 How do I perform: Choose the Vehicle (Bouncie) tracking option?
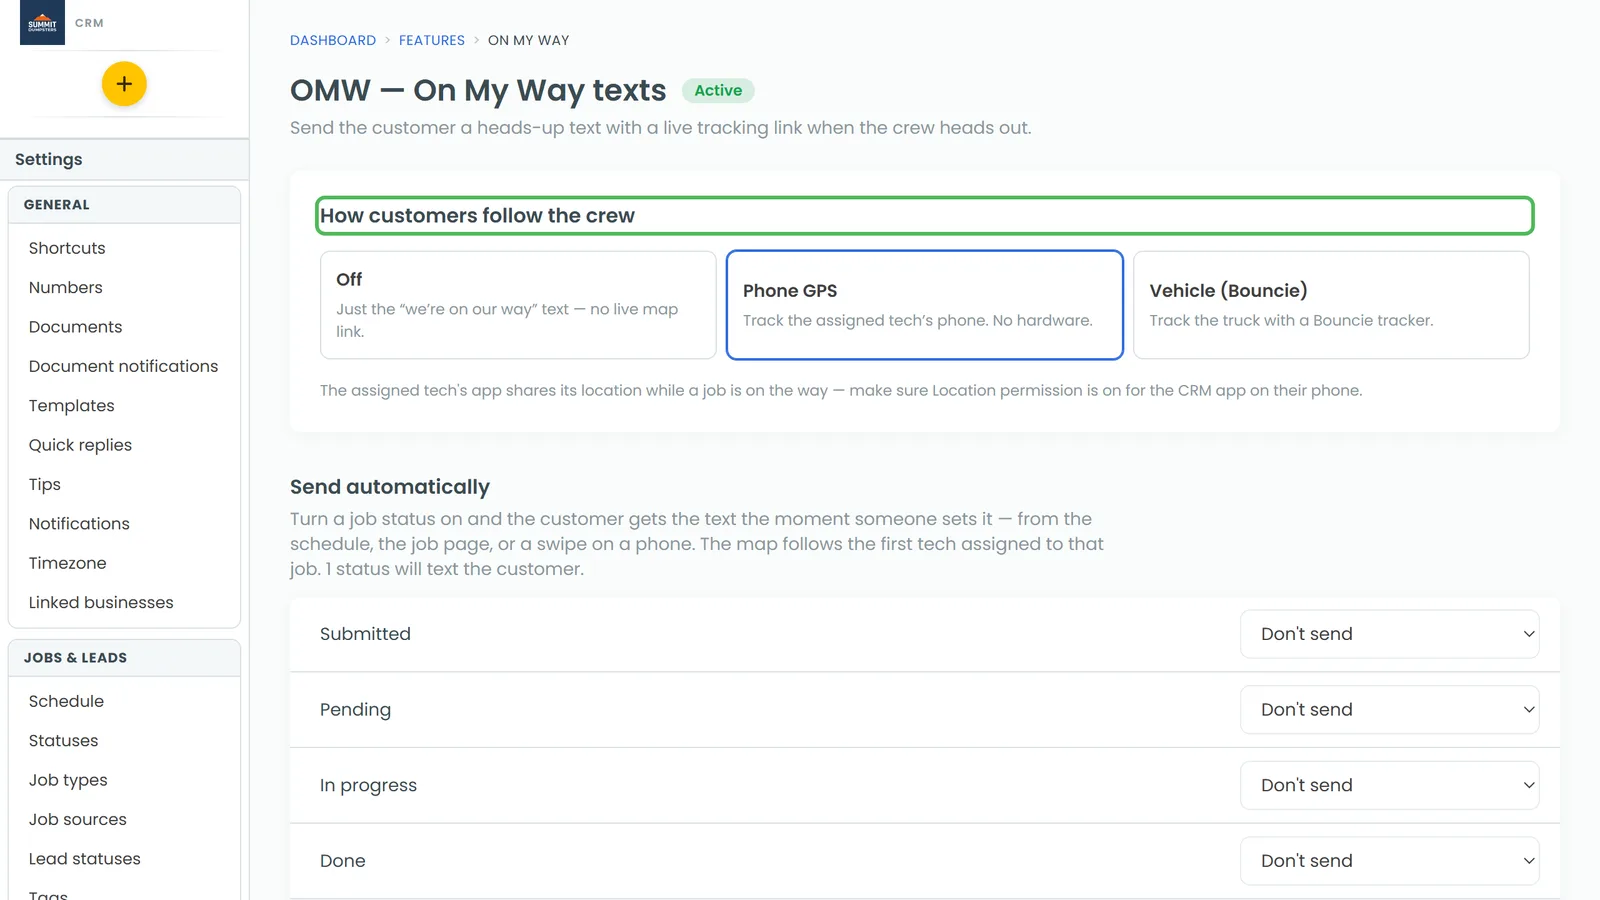(x=1331, y=305)
